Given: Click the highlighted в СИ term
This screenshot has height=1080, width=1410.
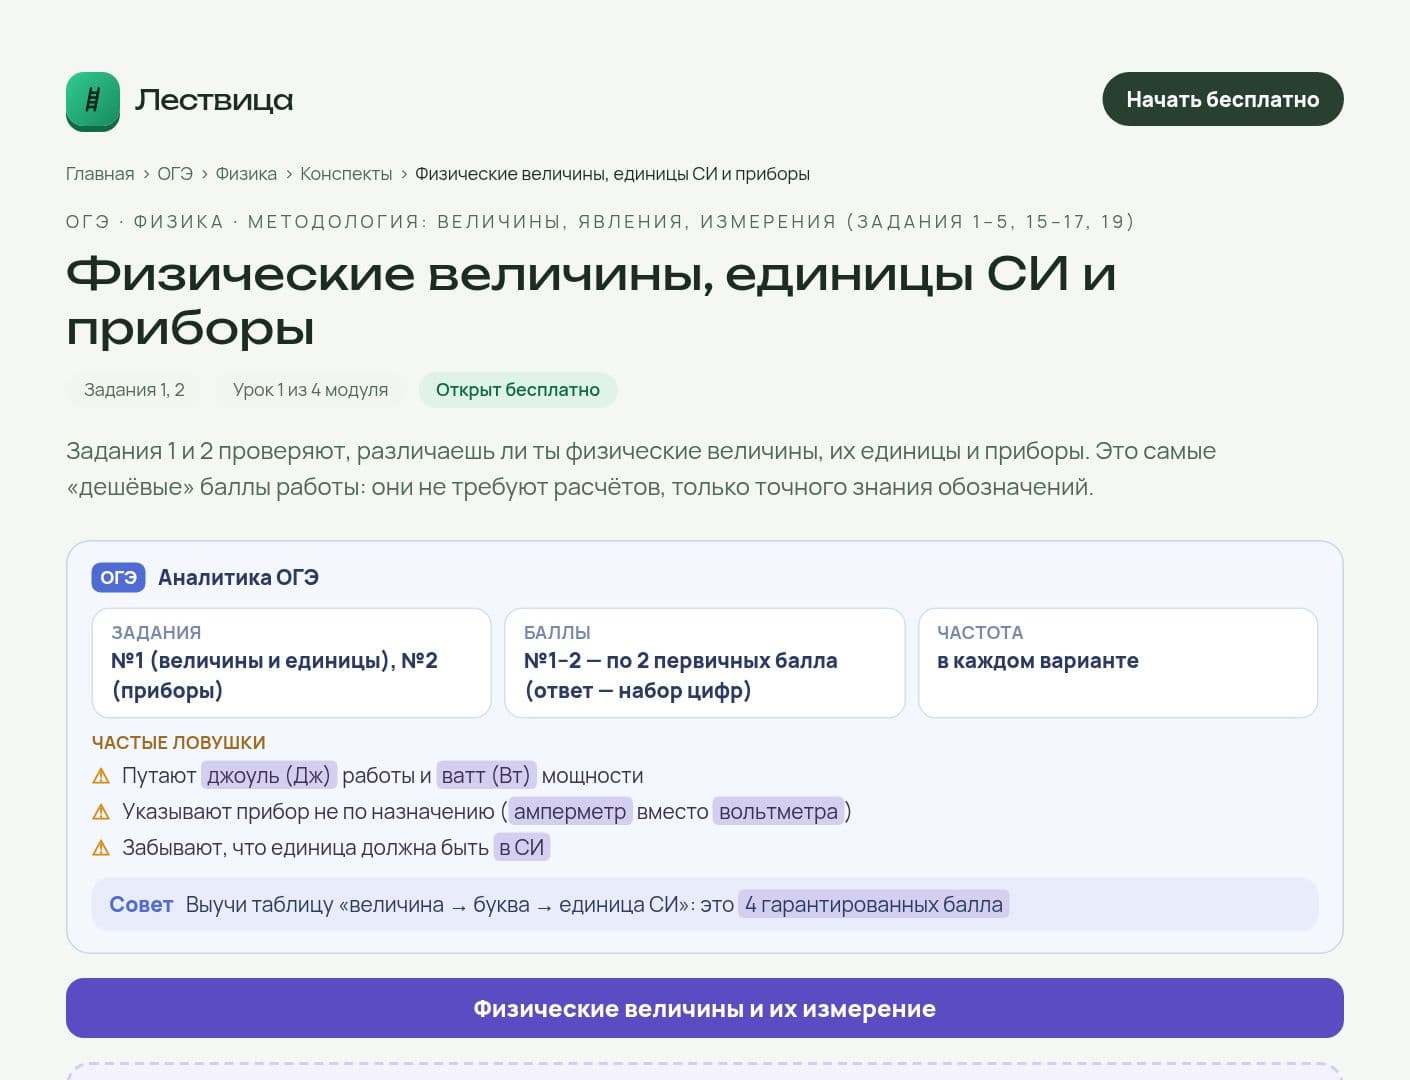Looking at the screenshot, I should click(x=522, y=848).
